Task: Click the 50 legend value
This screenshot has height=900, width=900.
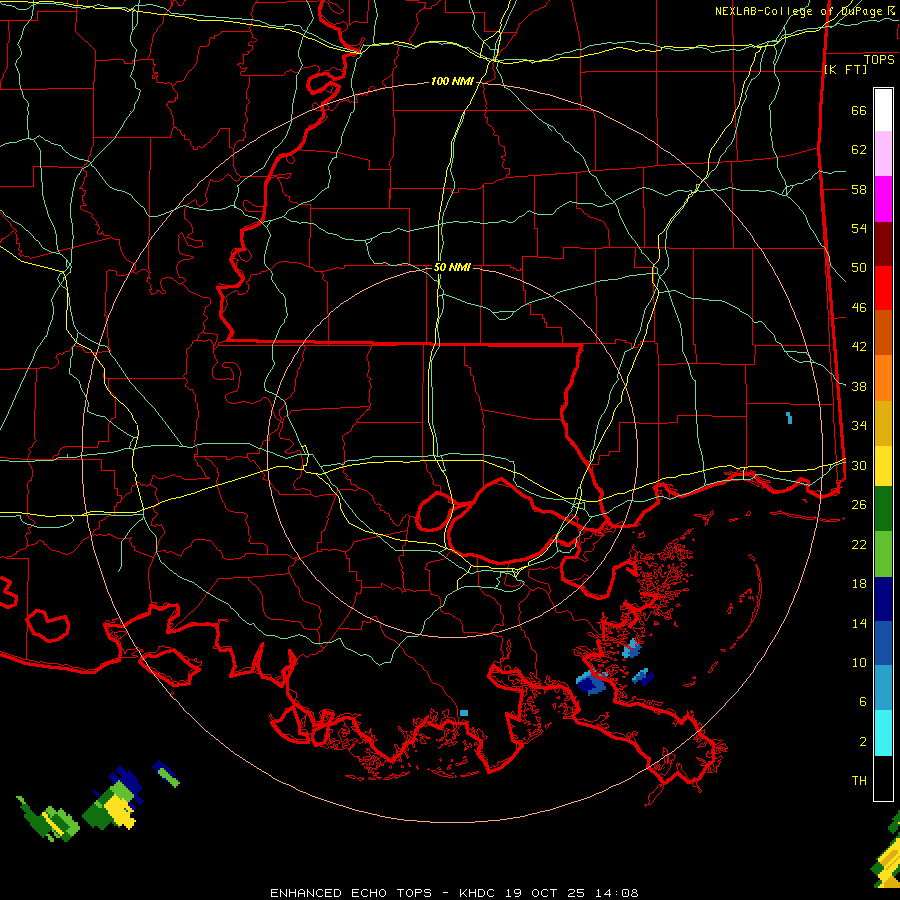Action: [x=859, y=267]
